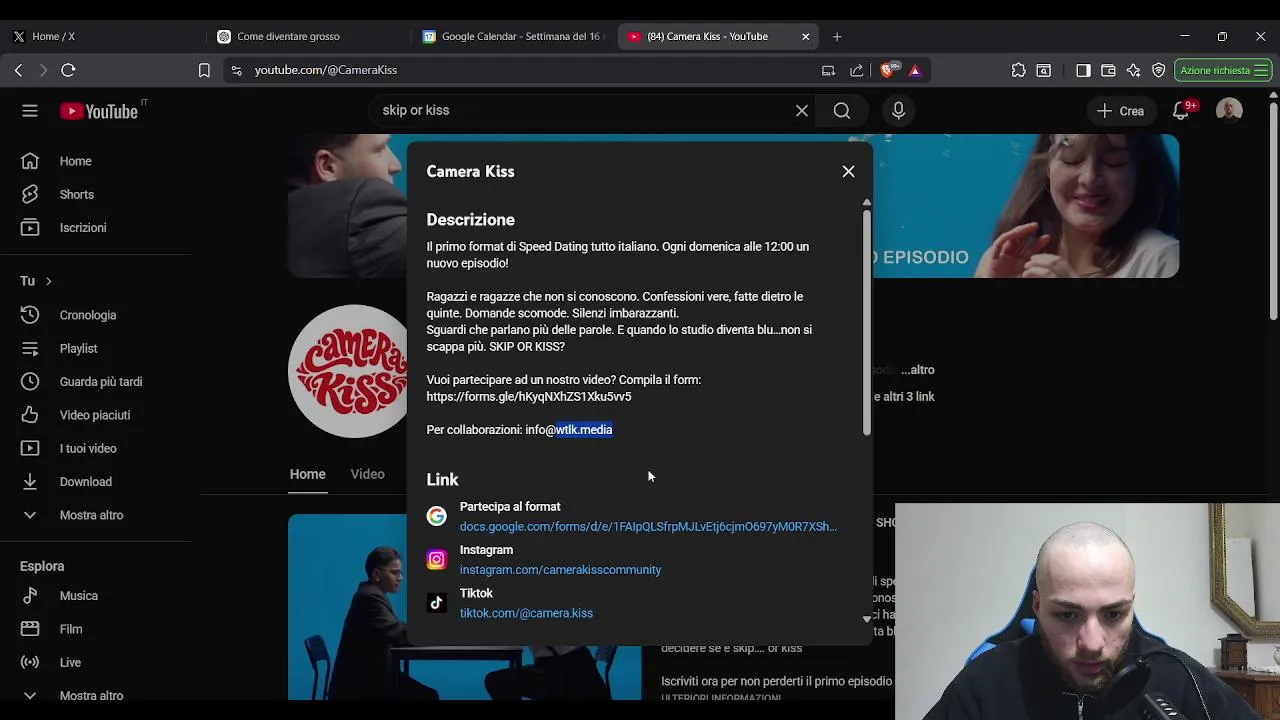The image size is (1280, 720).
Task: Expand the Tu section chevron
Action: (48, 281)
